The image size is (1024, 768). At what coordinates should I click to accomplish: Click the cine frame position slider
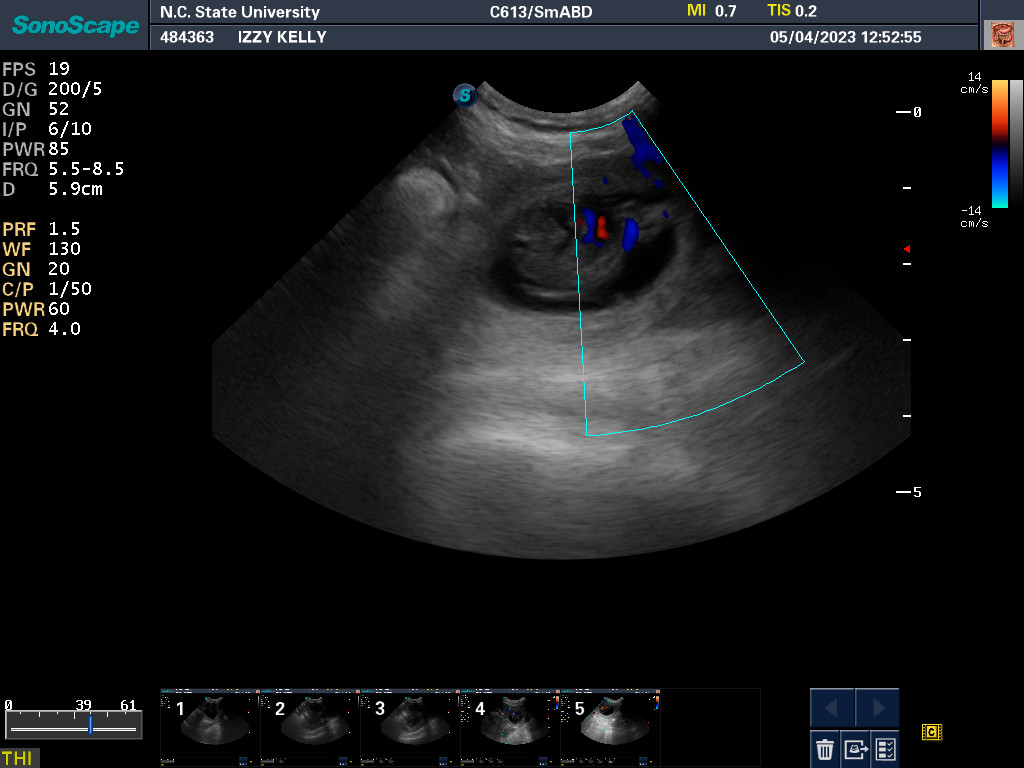click(x=89, y=726)
